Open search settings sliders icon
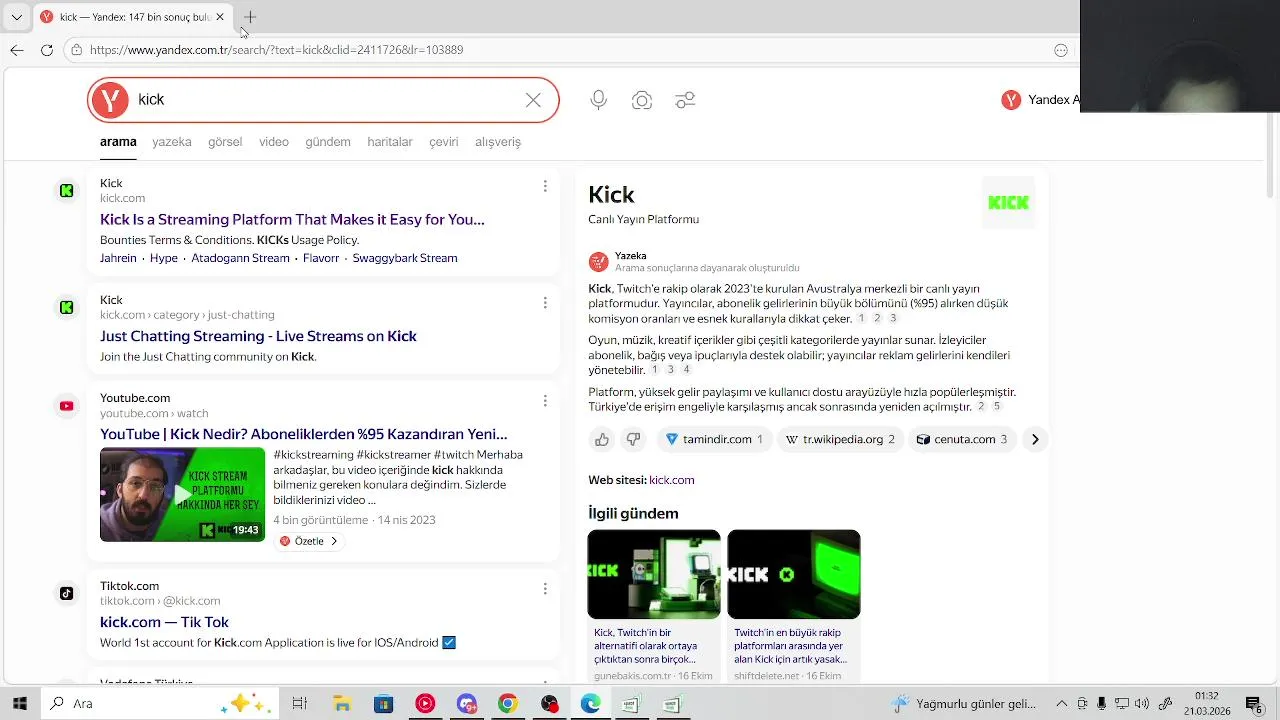Viewport: 1280px width, 720px height. click(685, 100)
